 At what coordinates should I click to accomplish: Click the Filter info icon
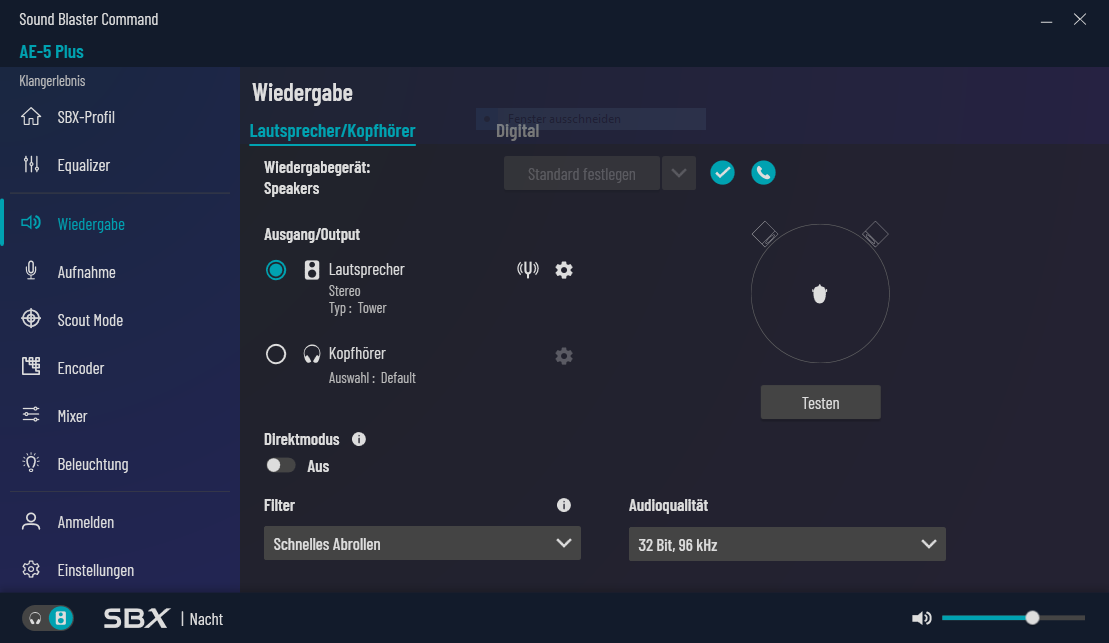tap(564, 505)
